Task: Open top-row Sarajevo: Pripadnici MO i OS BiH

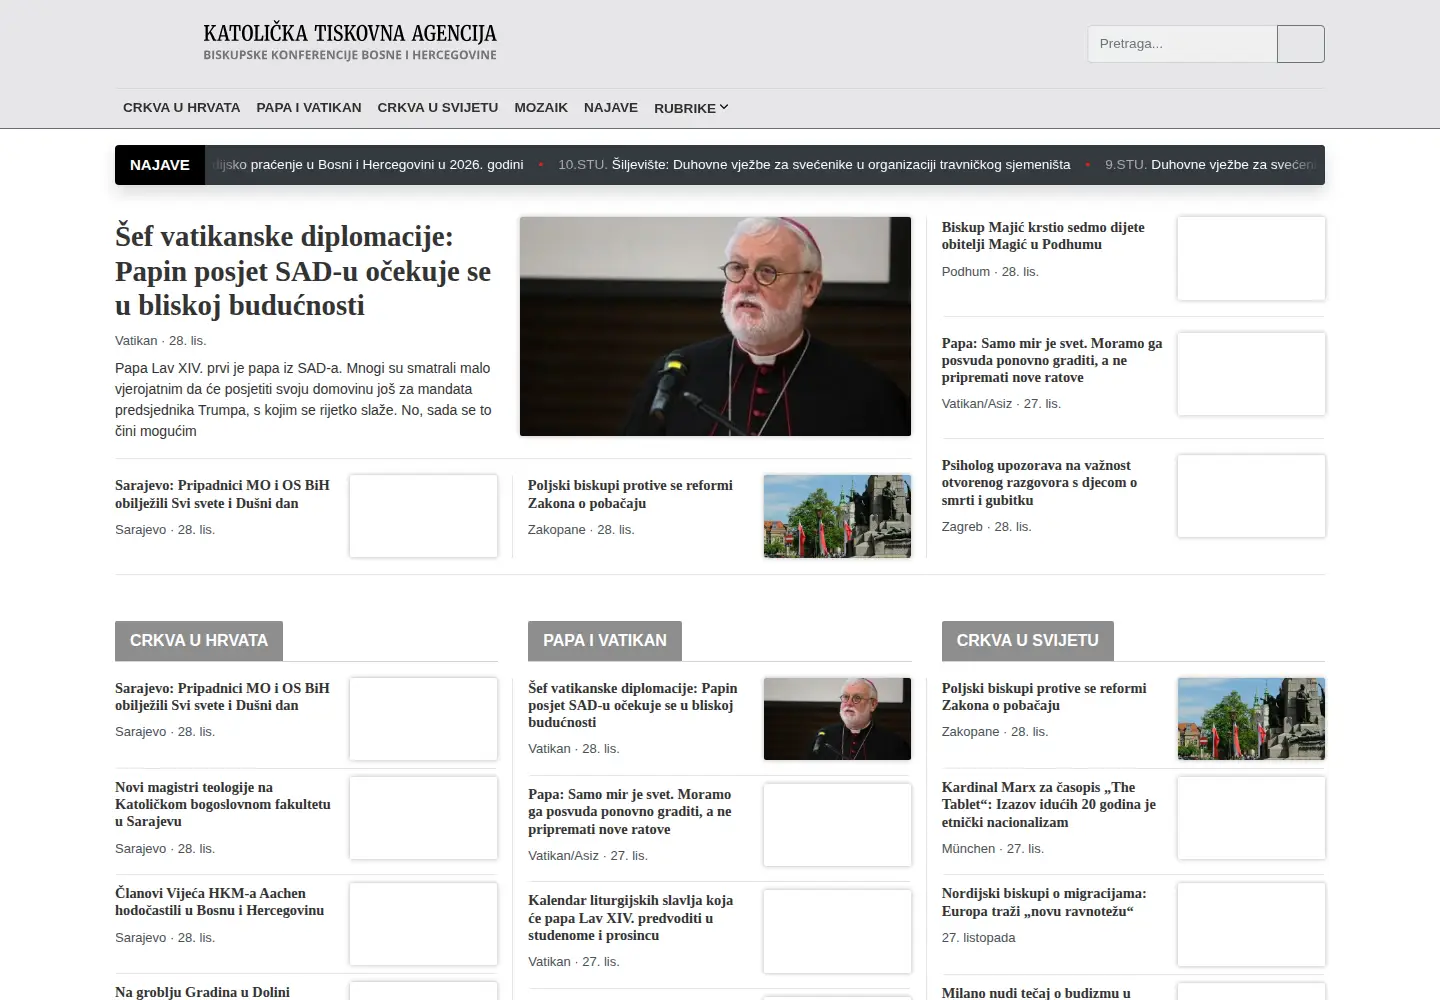Action: tap(222, 494)
